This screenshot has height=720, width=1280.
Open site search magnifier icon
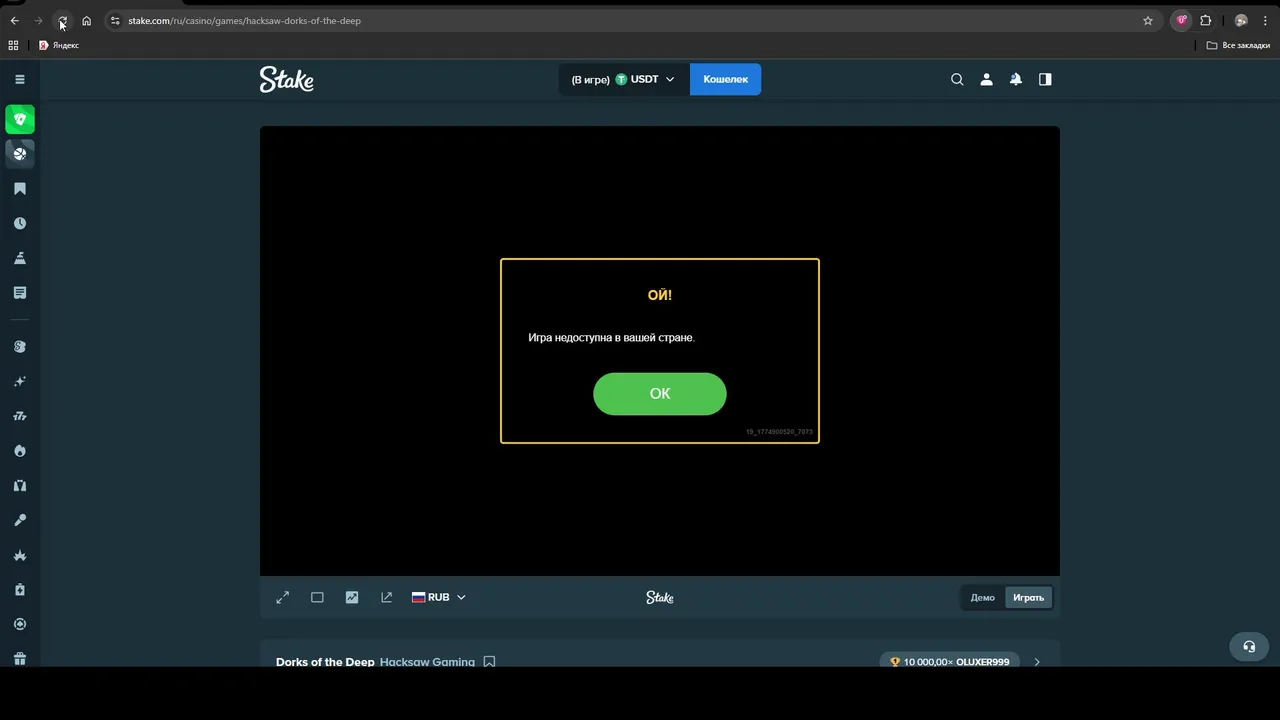pos(957,79)
